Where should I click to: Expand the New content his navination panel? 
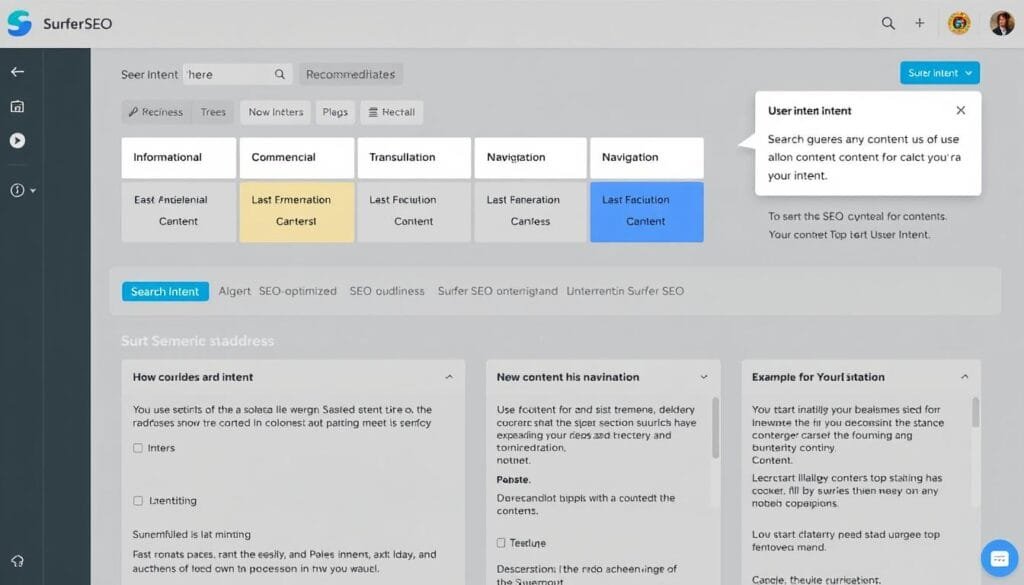point(704,377)
